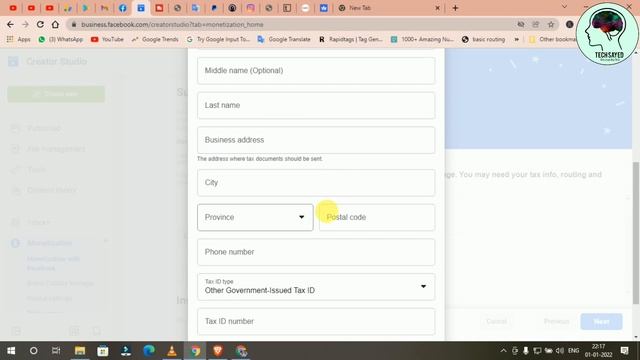Open the Tax ID type dropdown
640x360 pixels.
316,287
